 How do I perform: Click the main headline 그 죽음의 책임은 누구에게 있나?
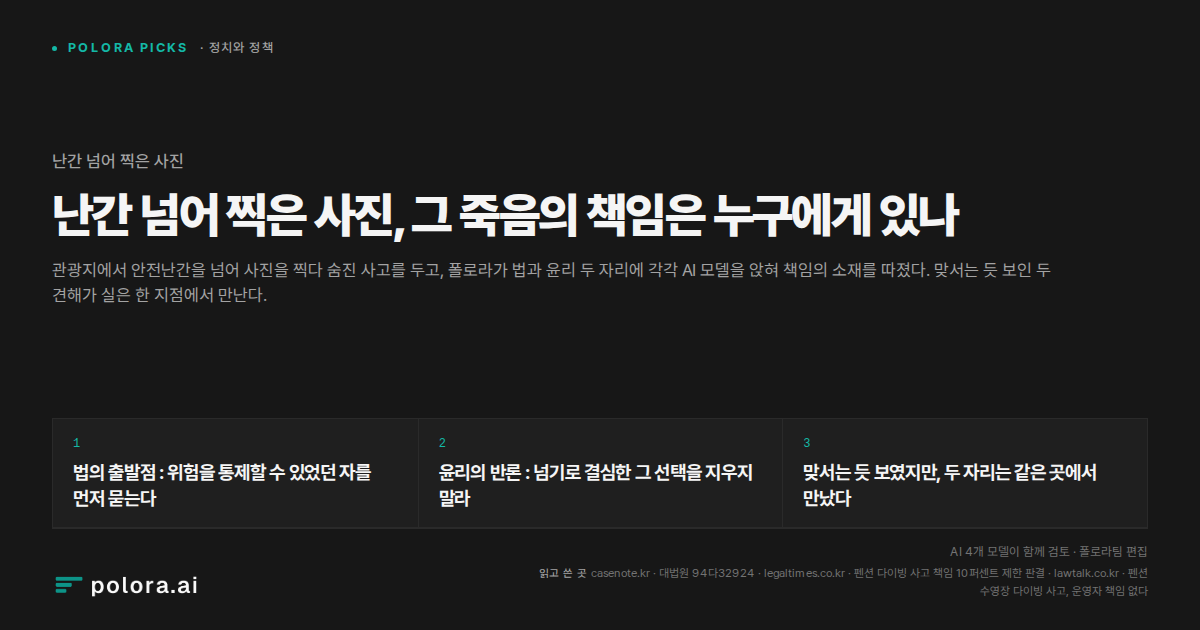coord(685,215)
